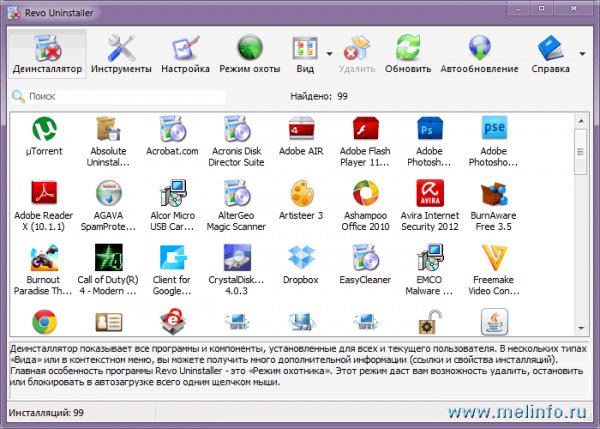Click the vertical scrollbar thumb
Image resolution: width=600 pixels, height=429 pixels.
pyautogui.click(x=581, y=152)
